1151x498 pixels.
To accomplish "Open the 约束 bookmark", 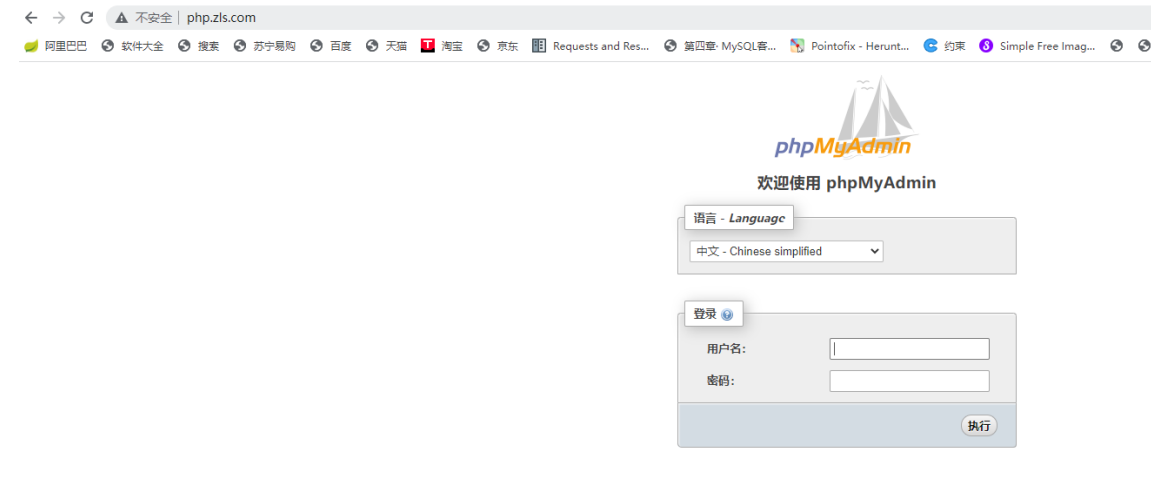I will coord(945,46).
